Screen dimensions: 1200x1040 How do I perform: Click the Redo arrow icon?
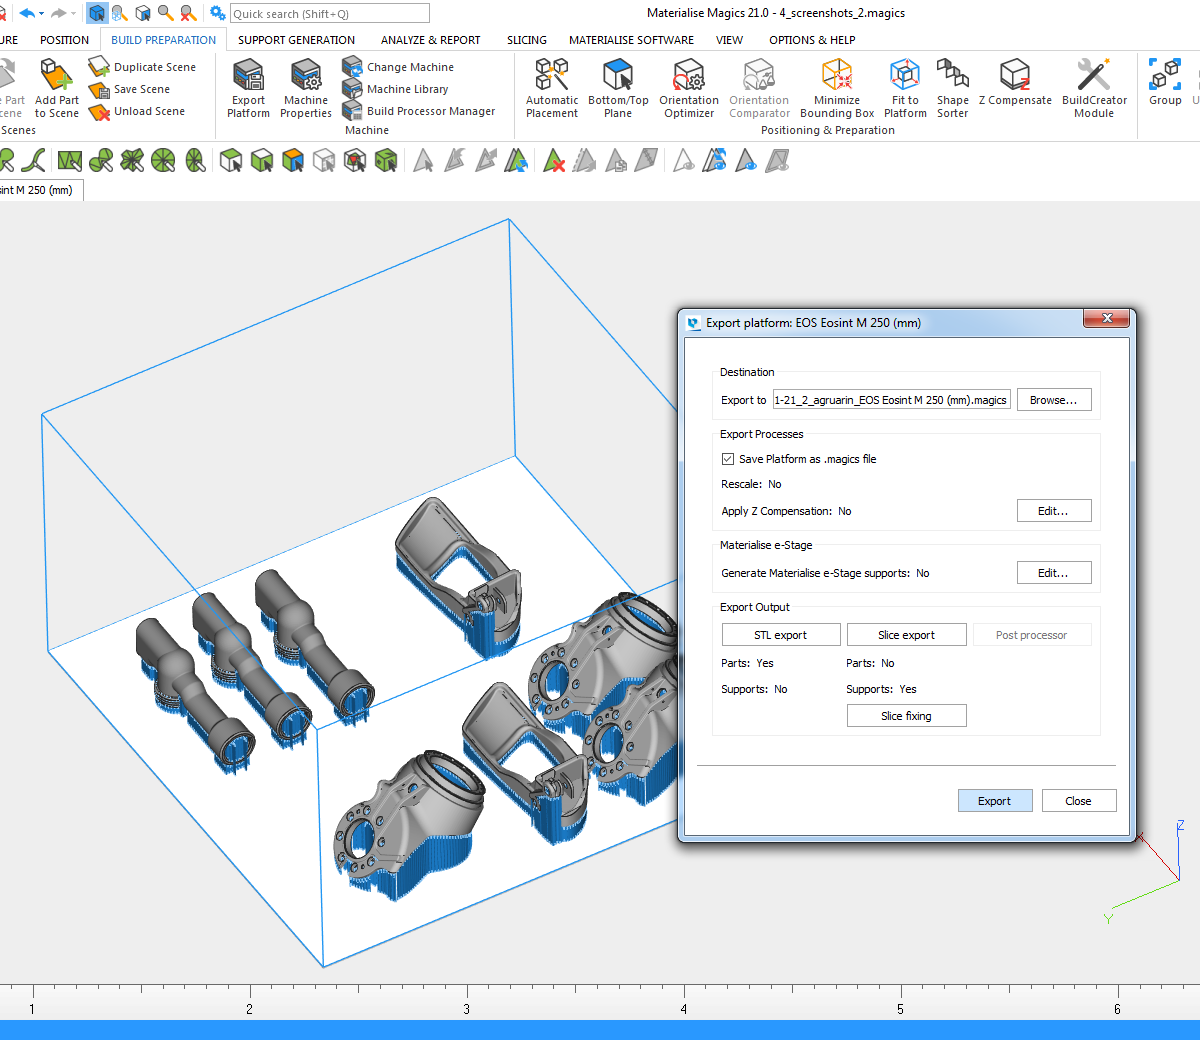click(58, 13)
